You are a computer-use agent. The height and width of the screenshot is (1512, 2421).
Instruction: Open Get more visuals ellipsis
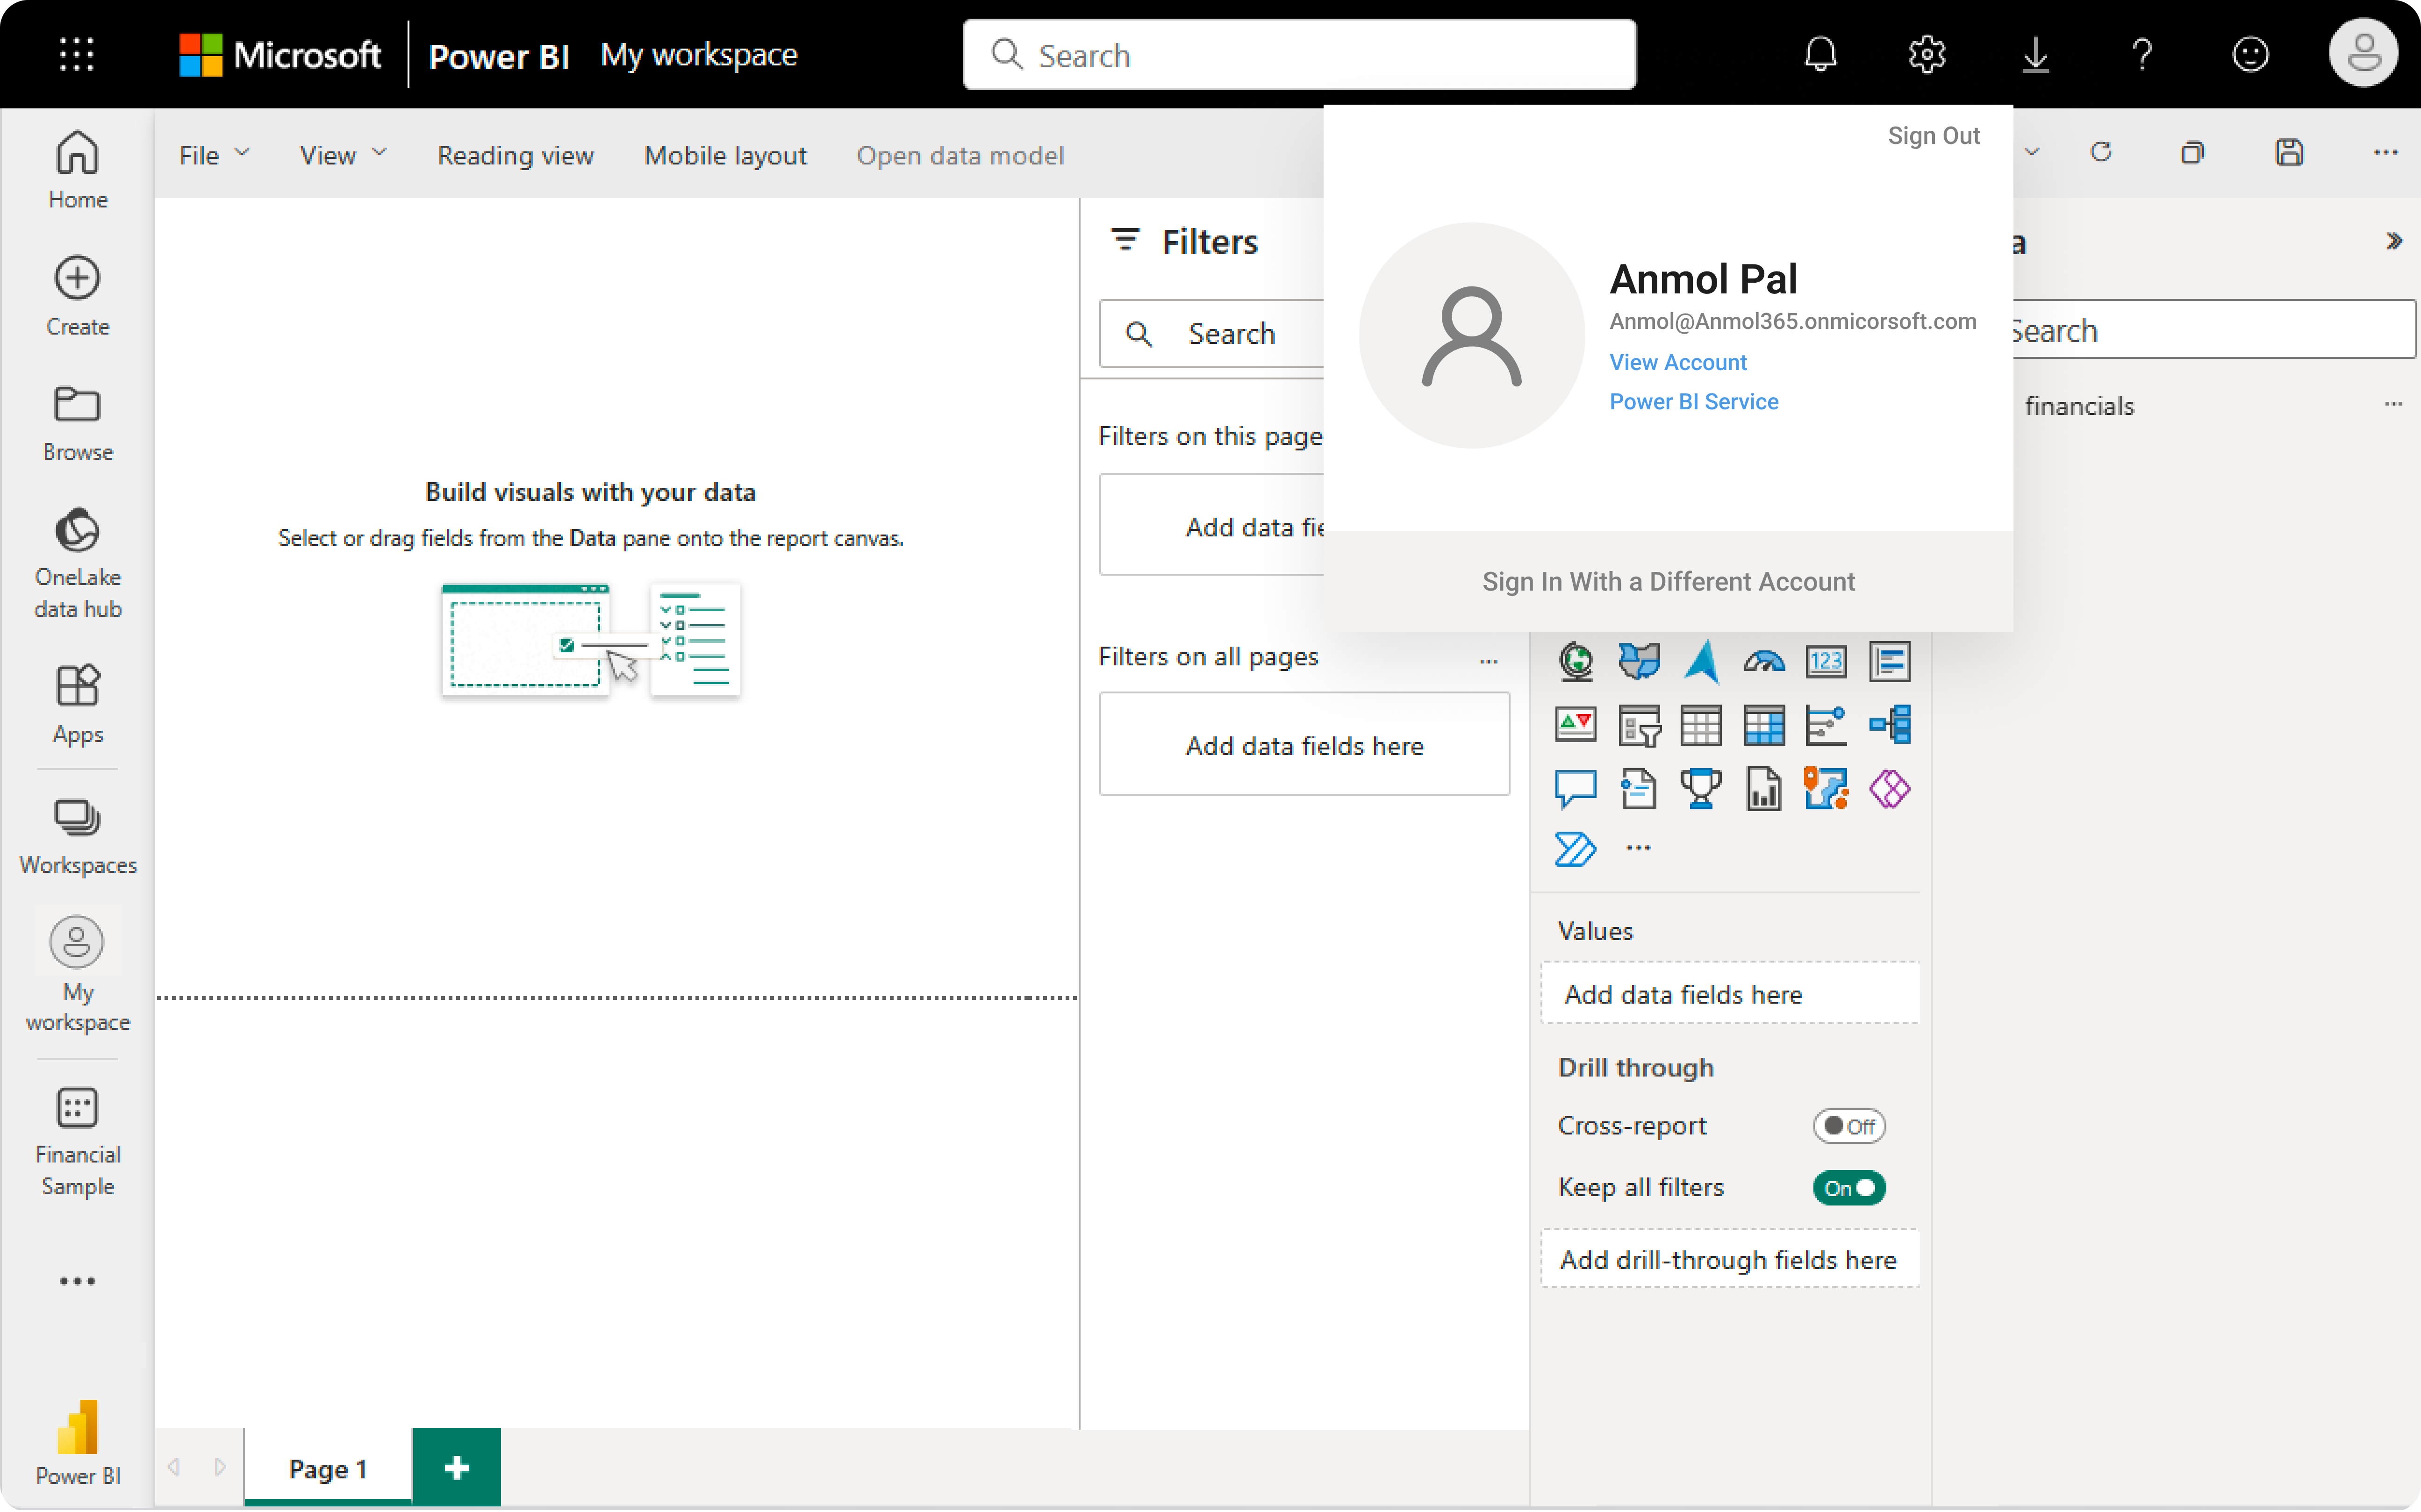pyautogui.click(x=1638, y=848)
